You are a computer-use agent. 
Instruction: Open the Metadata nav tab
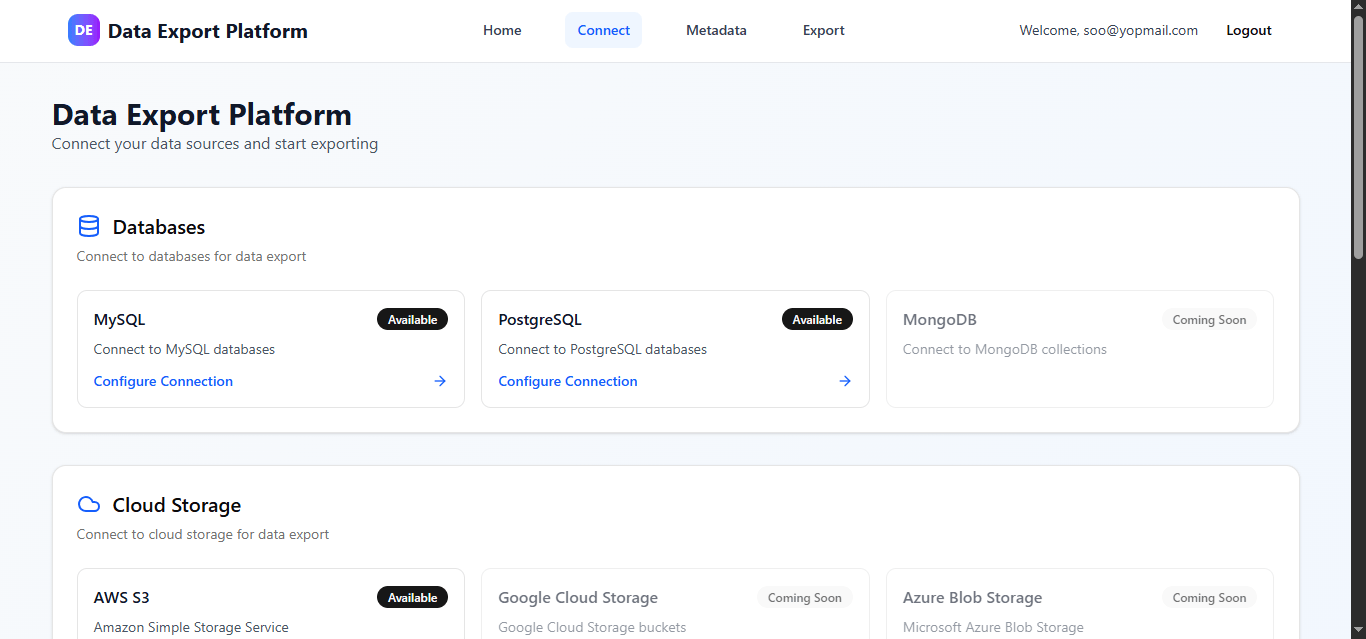point(716,30)
